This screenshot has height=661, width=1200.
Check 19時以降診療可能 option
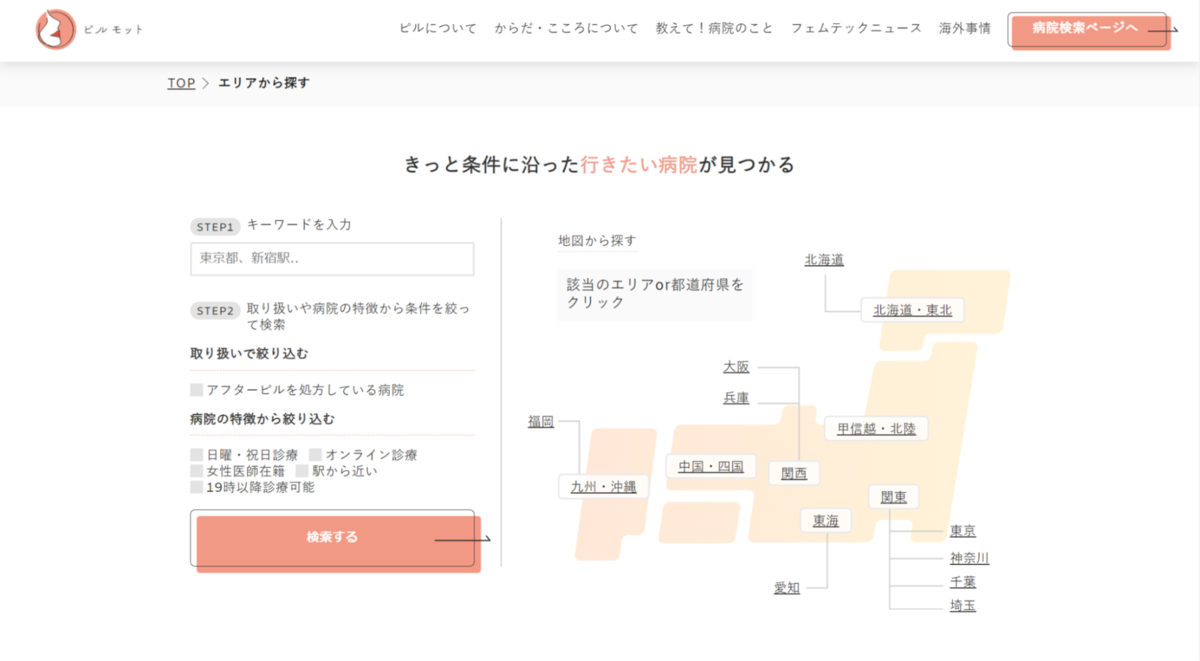point(197,487)
